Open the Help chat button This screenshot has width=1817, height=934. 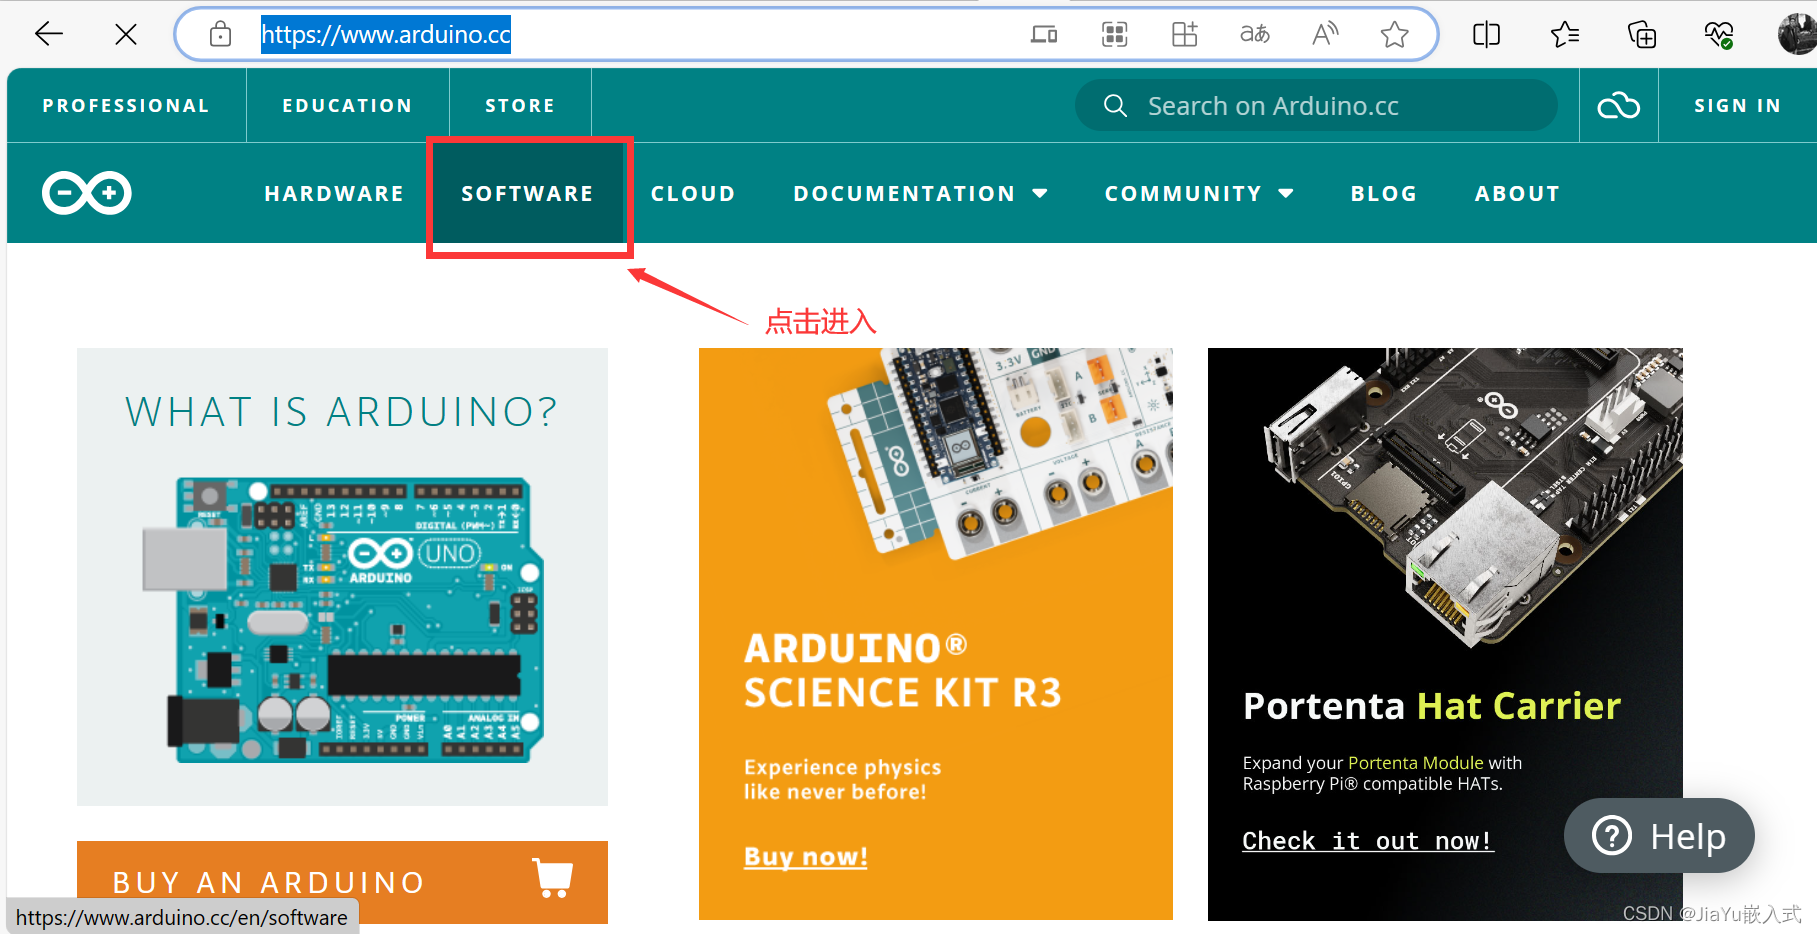[1659, 835]
